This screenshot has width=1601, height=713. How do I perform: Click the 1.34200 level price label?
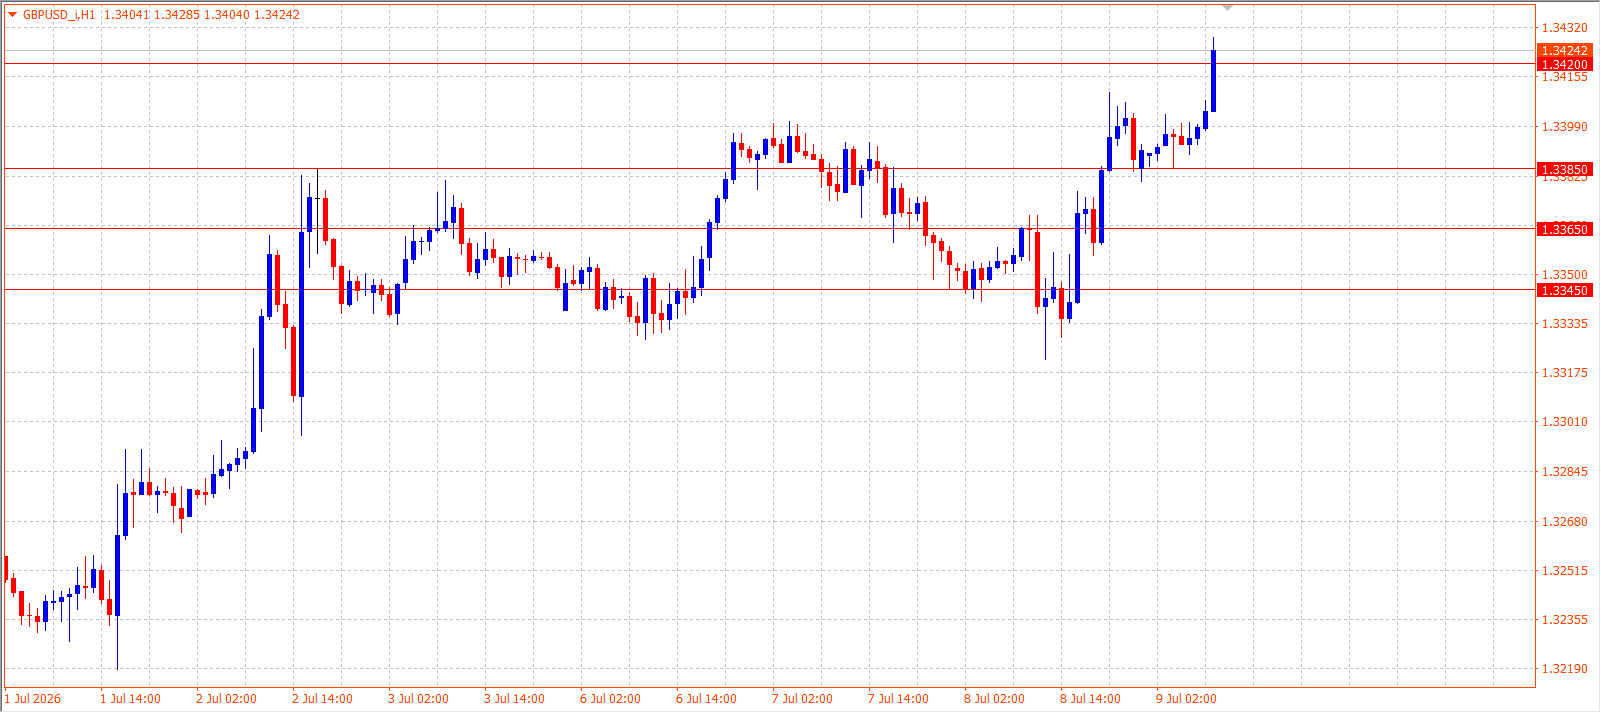[x=1564, y=64]
